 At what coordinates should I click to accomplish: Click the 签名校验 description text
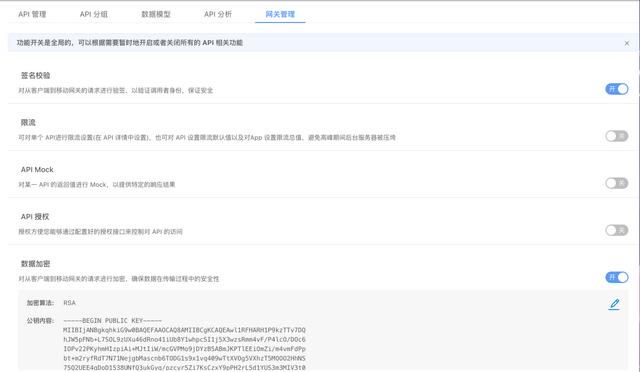(x=116, y=90)
